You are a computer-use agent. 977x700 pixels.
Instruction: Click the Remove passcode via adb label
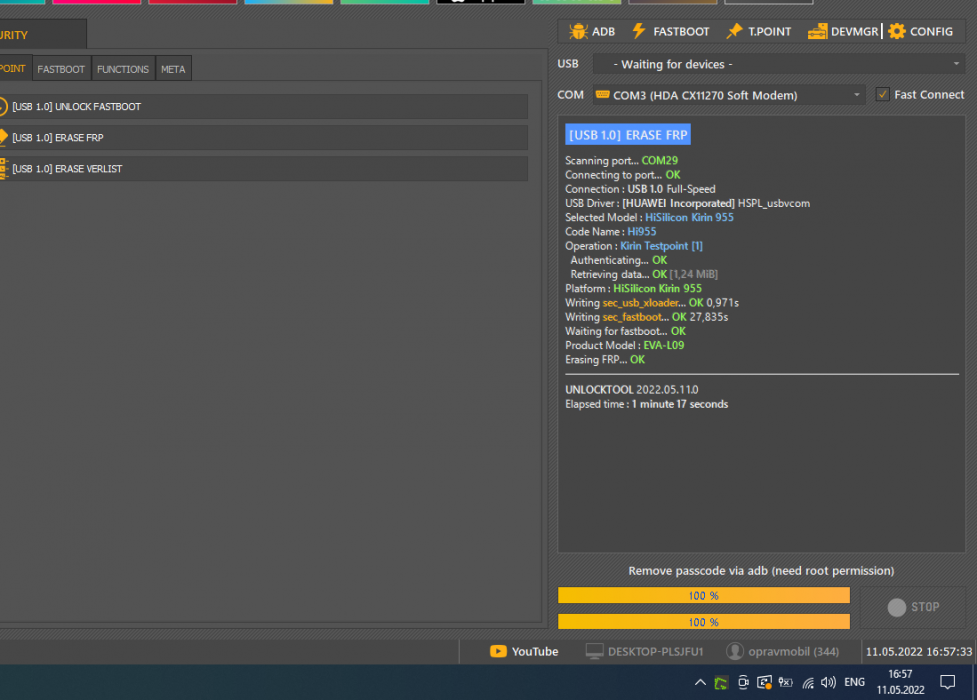(761, 571)
